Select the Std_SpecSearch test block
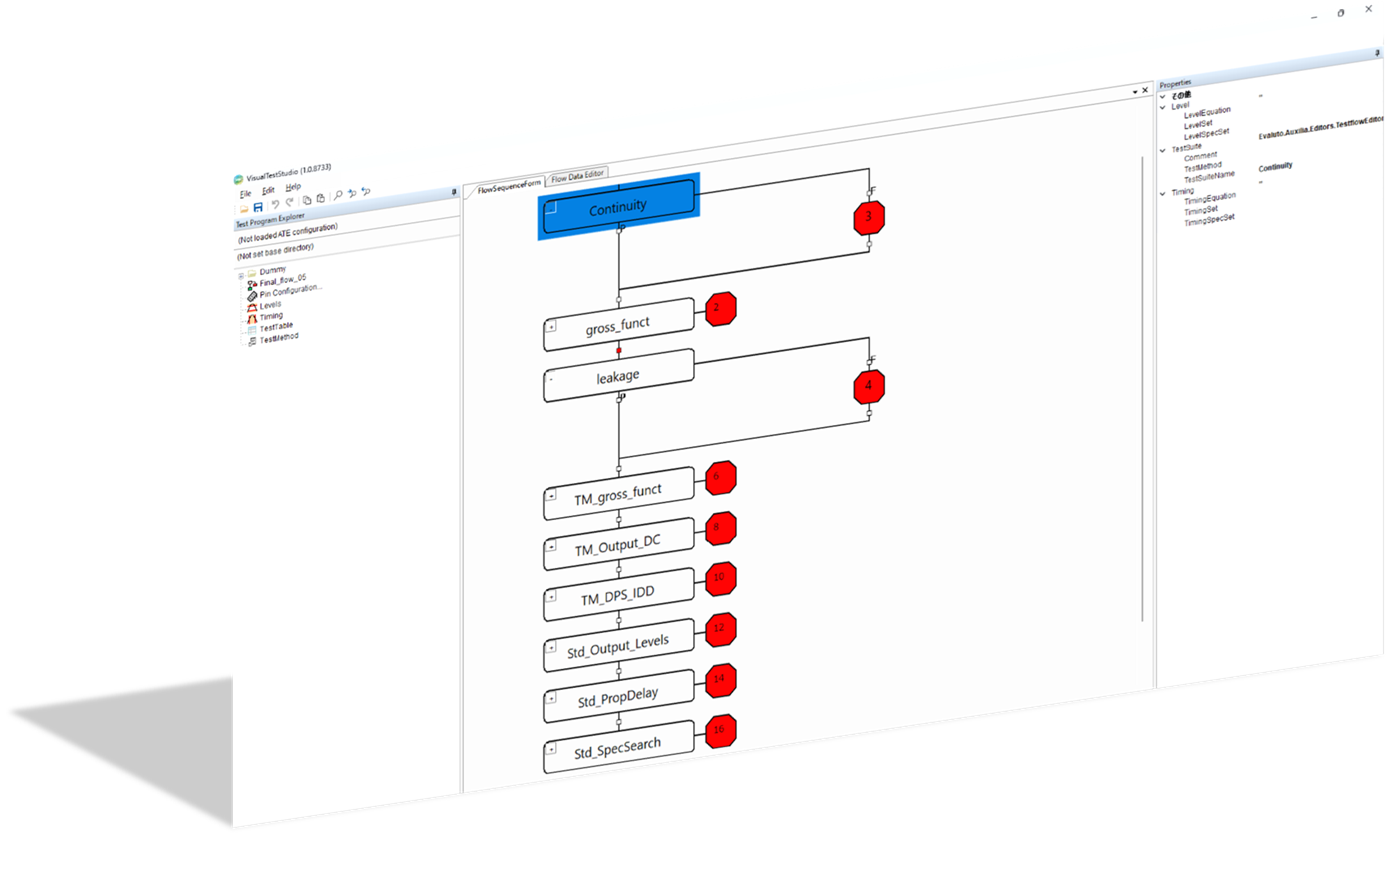Image resolution: width=1392 pixels, height=871 pixels. tap(618, 748)
